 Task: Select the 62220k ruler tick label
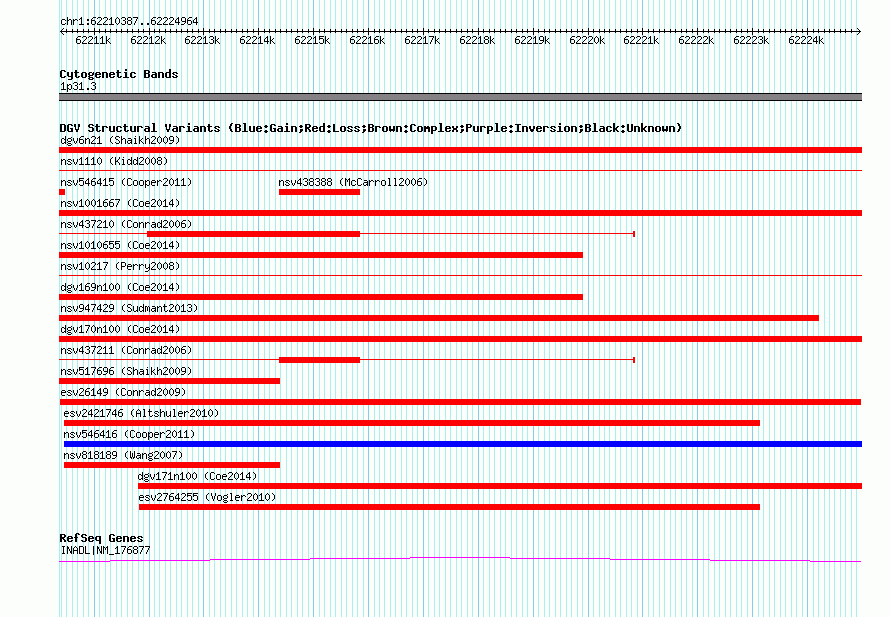point(587,40)
